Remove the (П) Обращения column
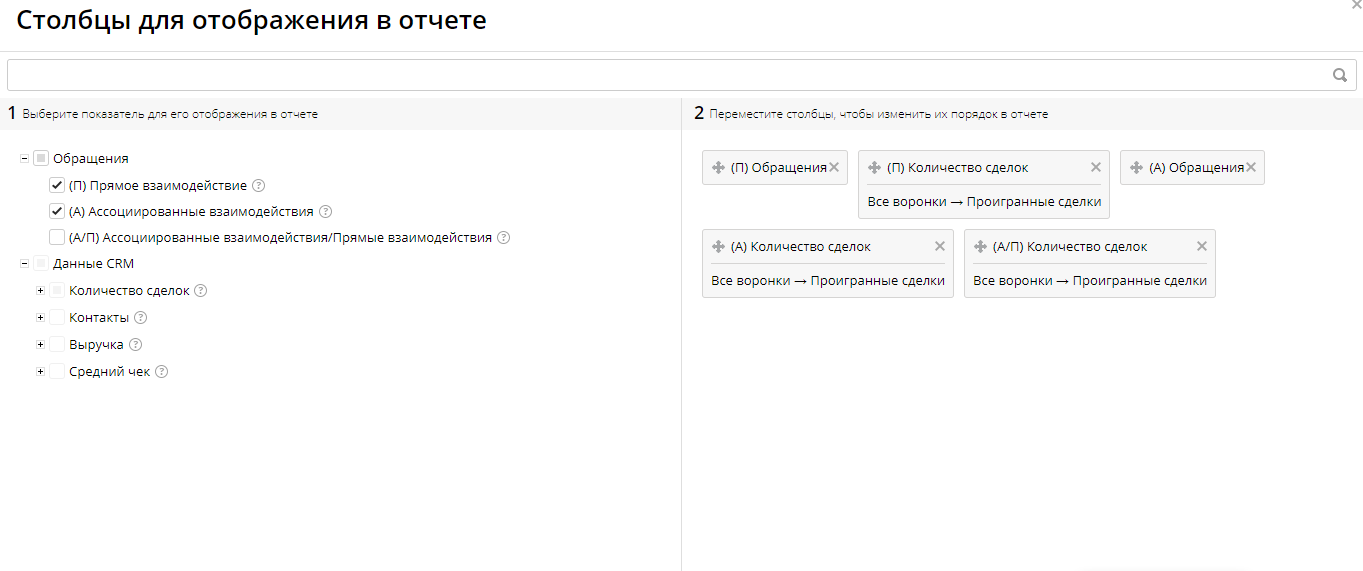Image resolution: width=1363 pixels, height=571 pixels. 834,168
